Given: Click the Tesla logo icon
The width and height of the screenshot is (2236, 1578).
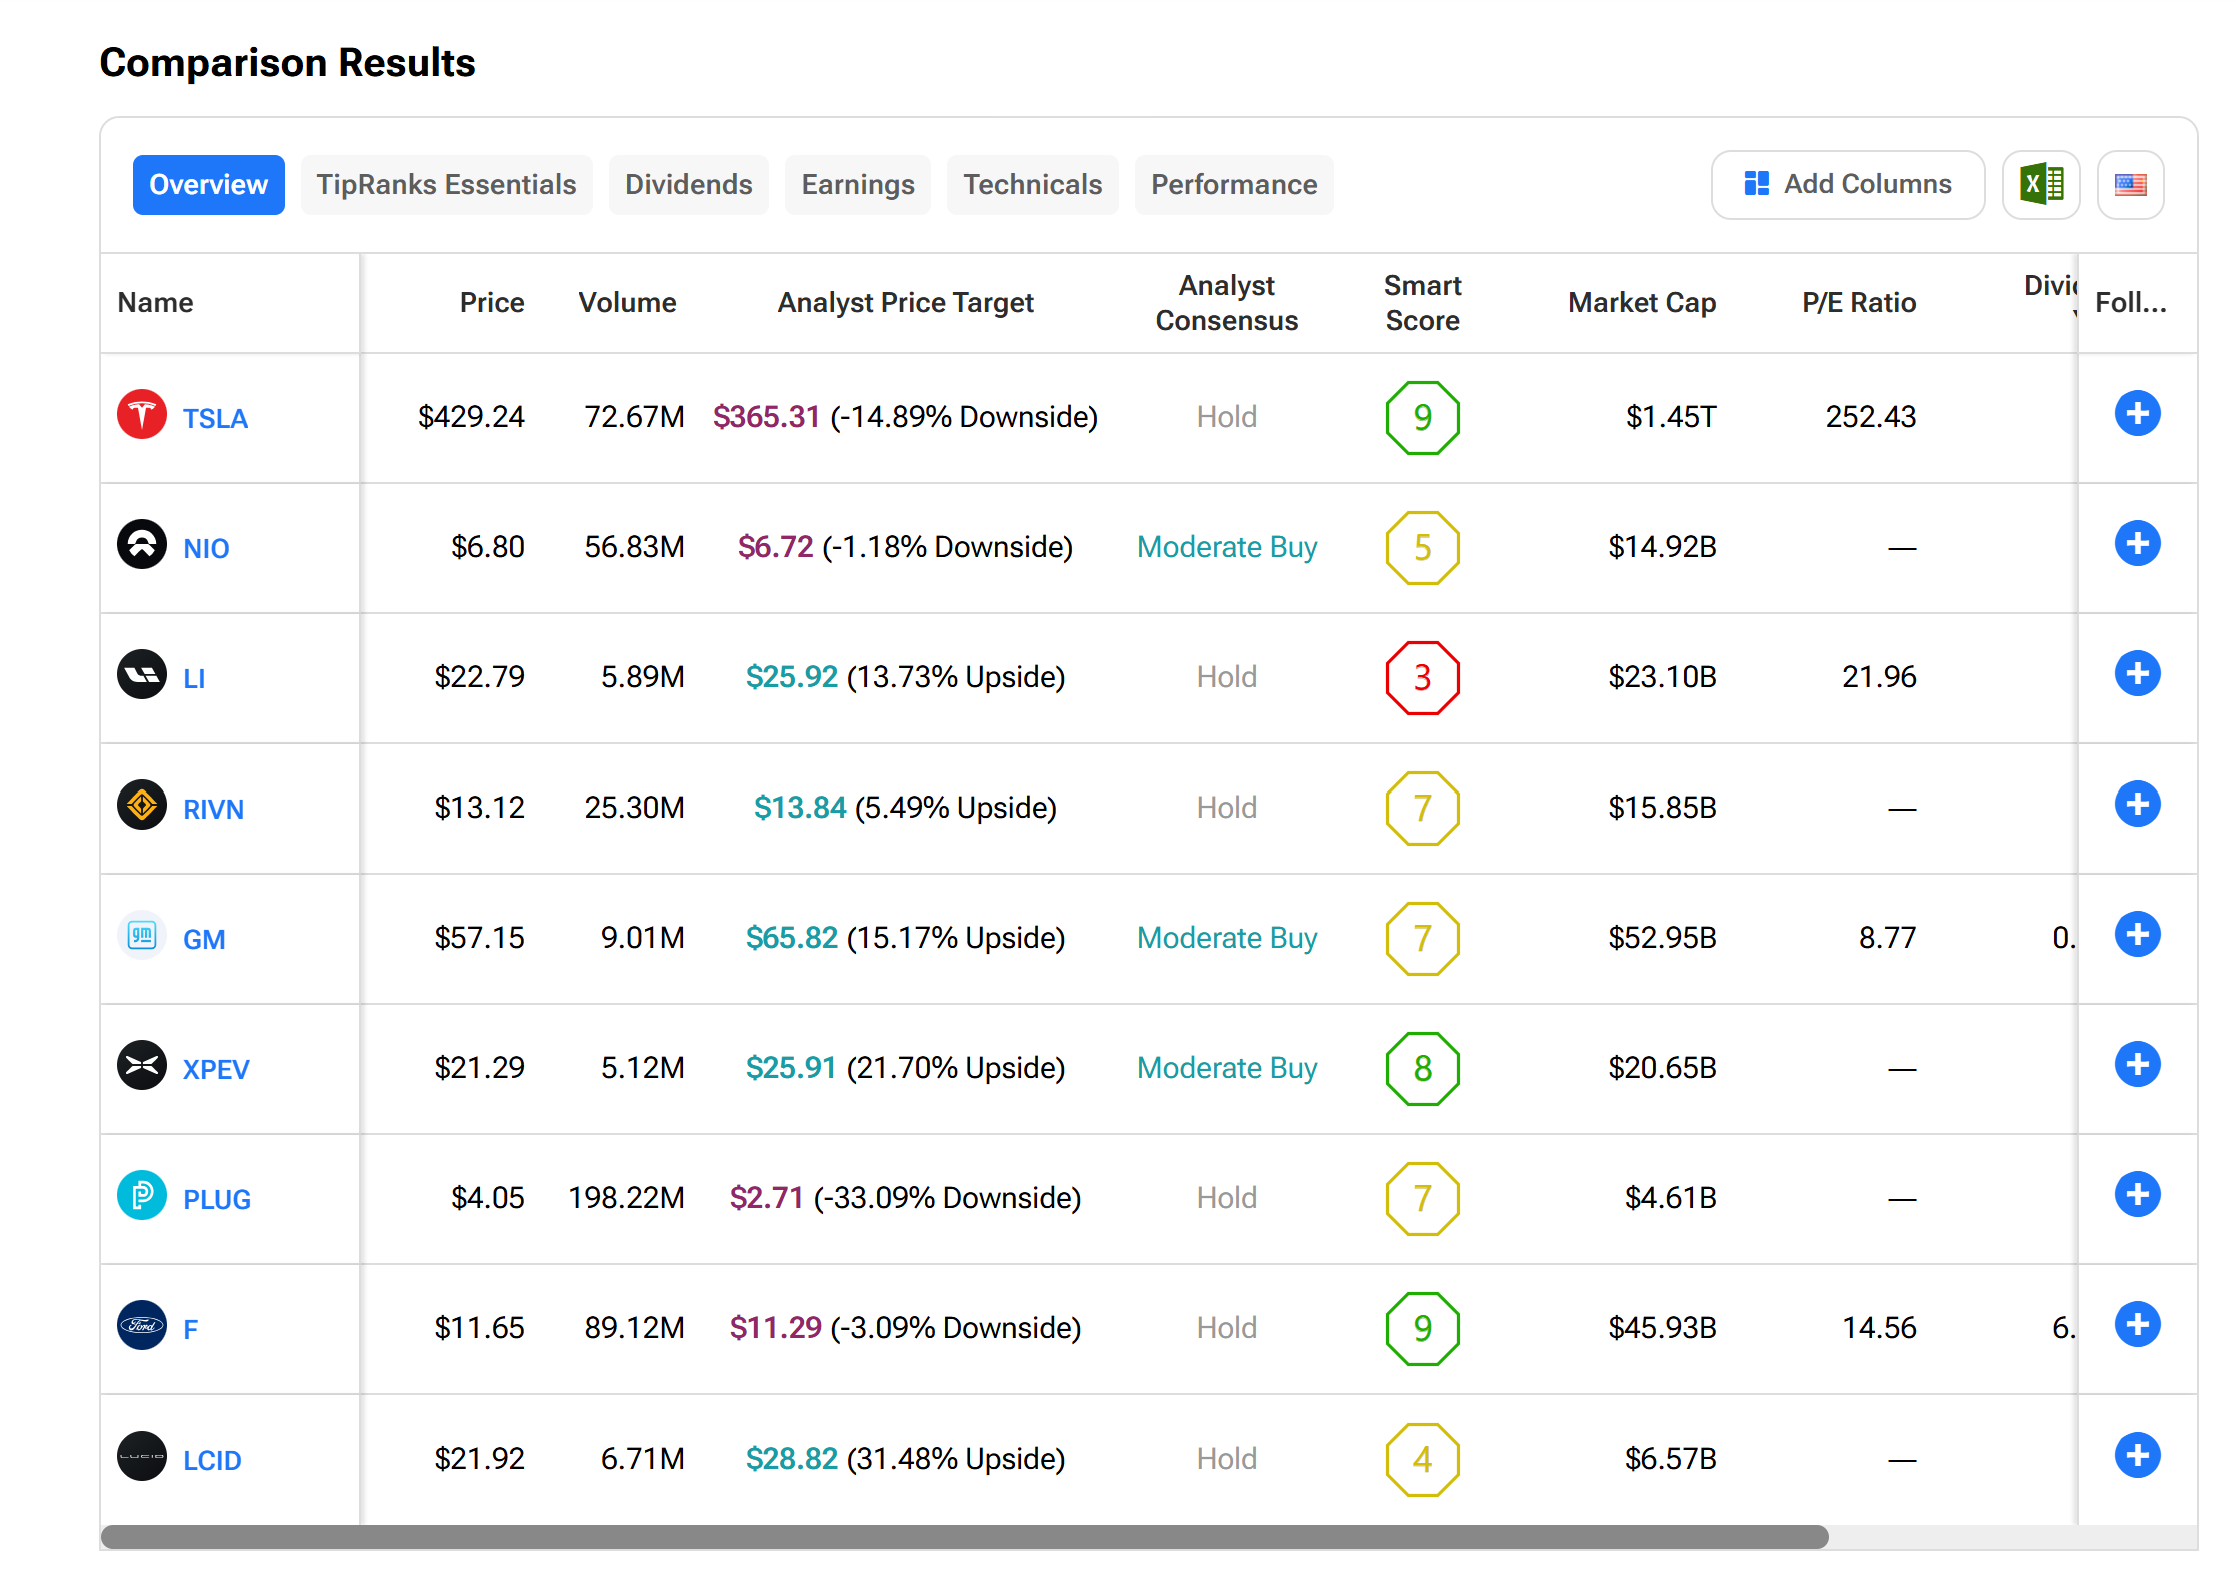Looking at the screenshot, I should click(142, 414).
